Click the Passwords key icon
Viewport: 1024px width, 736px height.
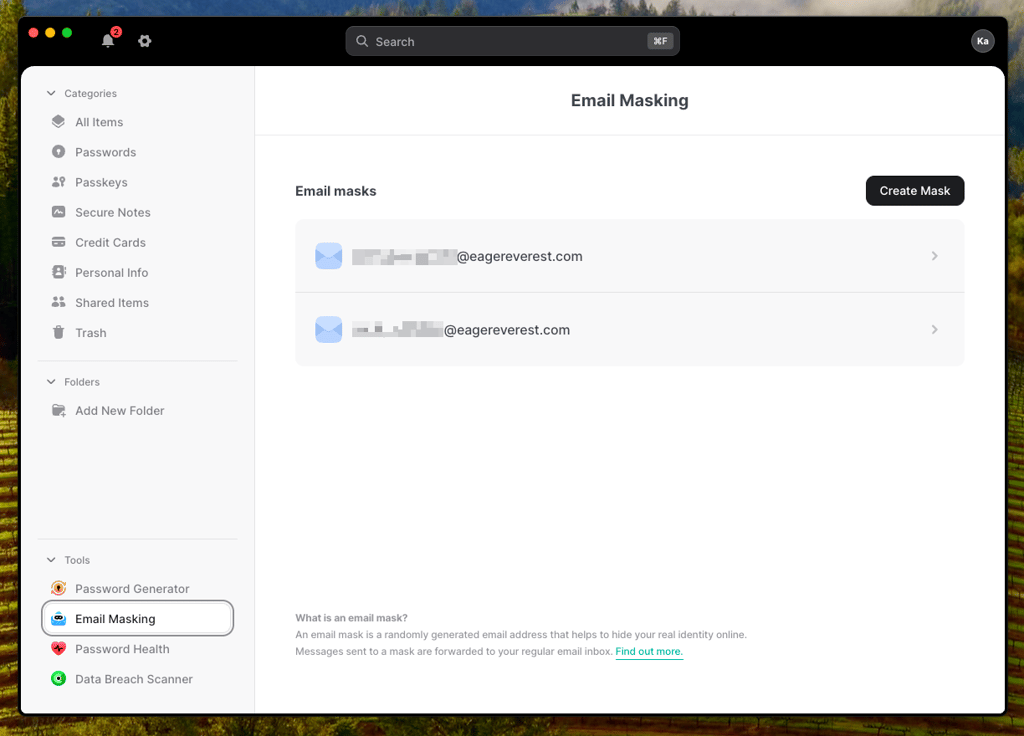(x=59, y=152)
